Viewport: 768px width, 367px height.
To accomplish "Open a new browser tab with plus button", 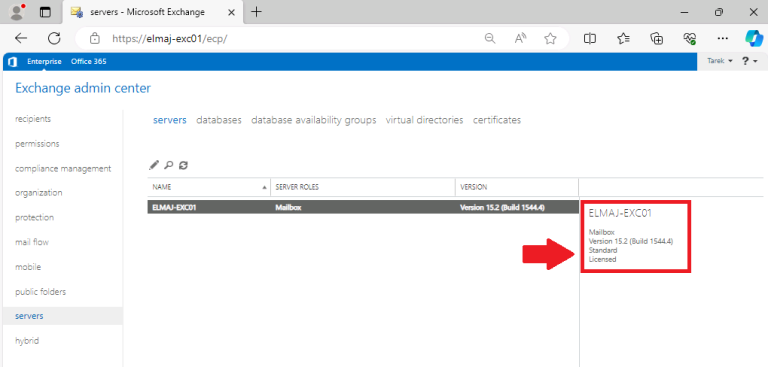I will tap(256, 12).
